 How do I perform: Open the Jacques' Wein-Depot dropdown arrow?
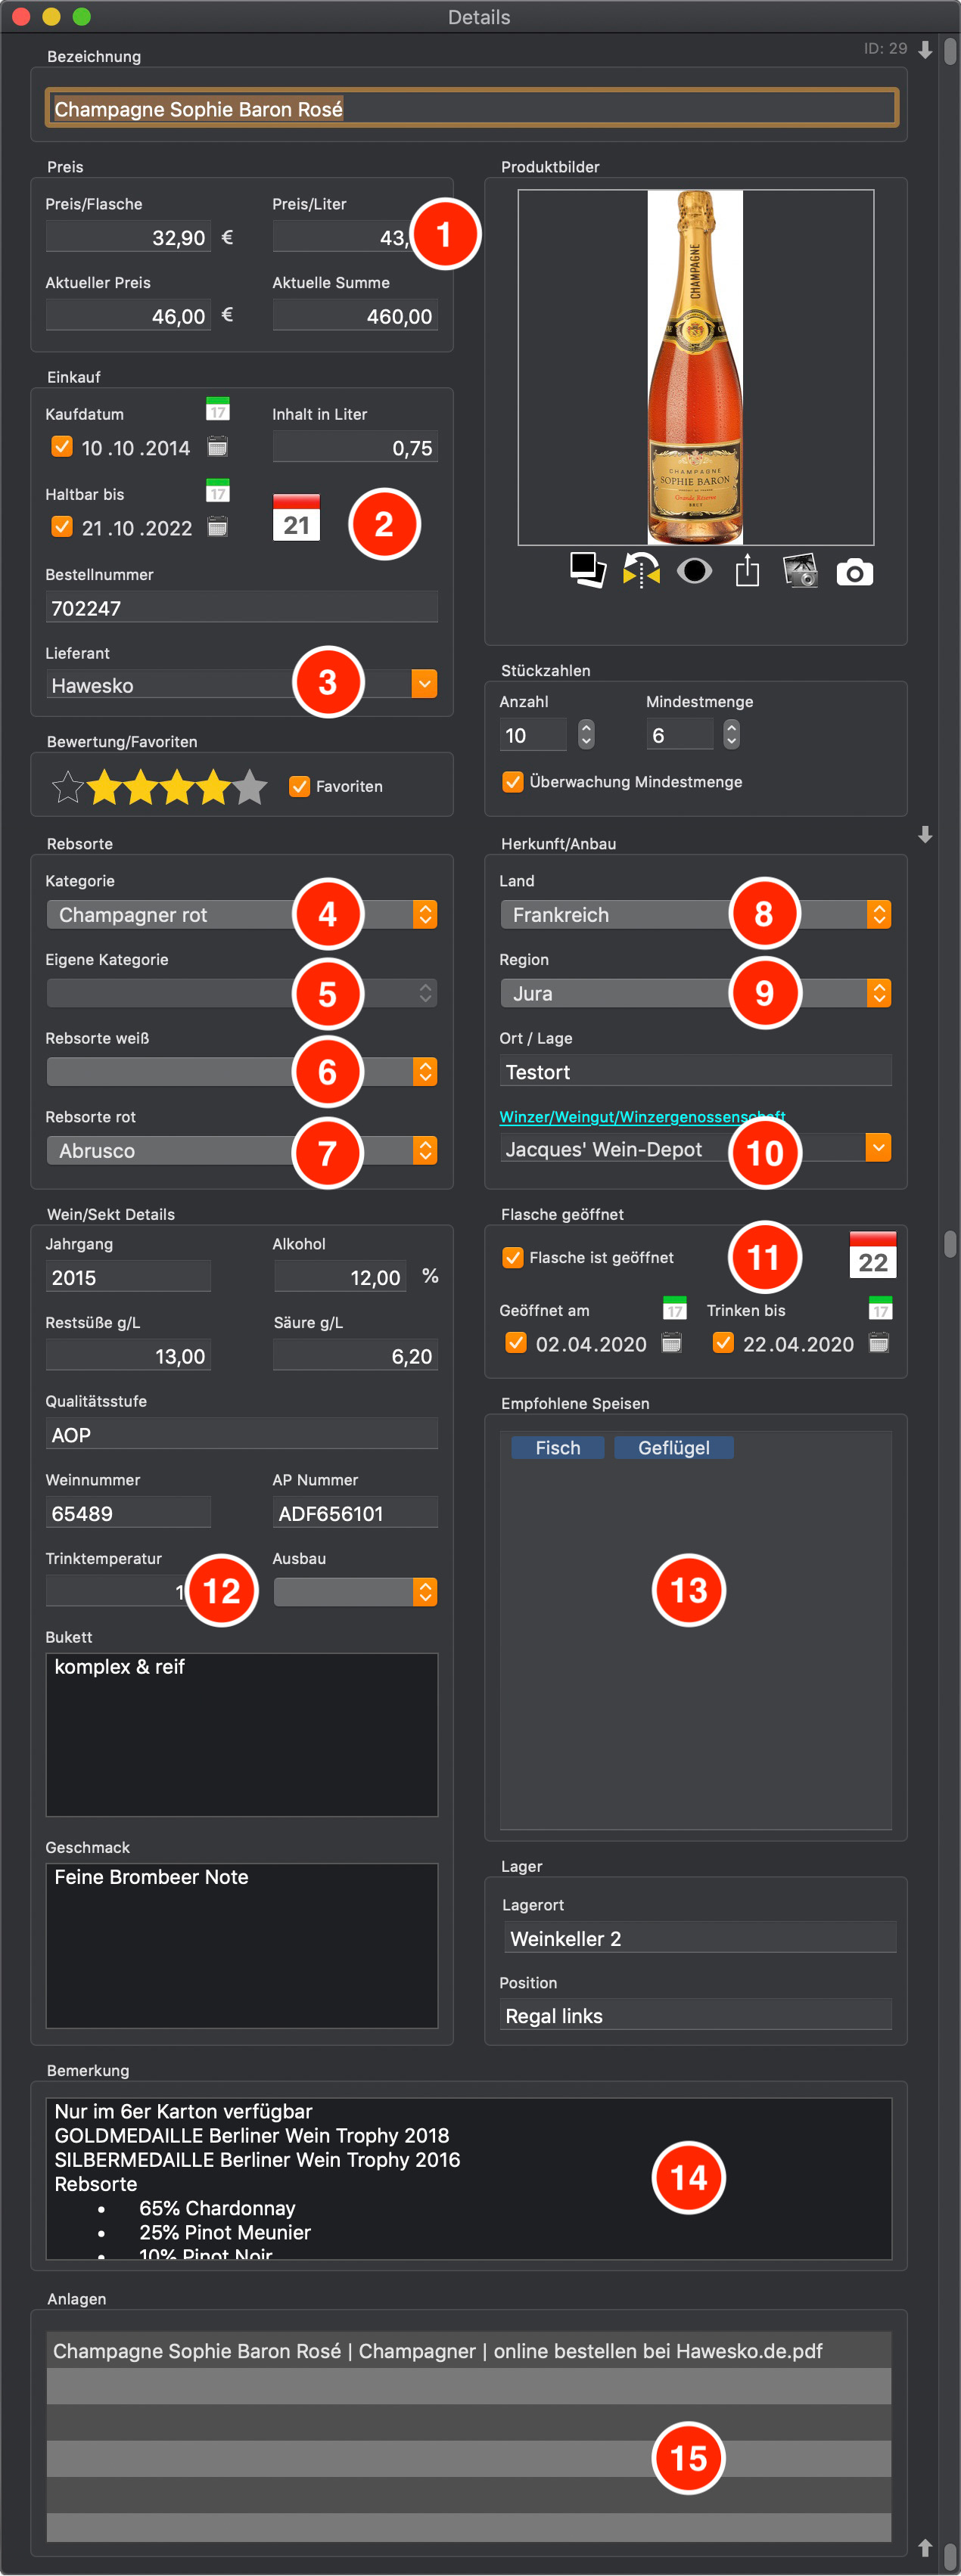[878, 1147]
